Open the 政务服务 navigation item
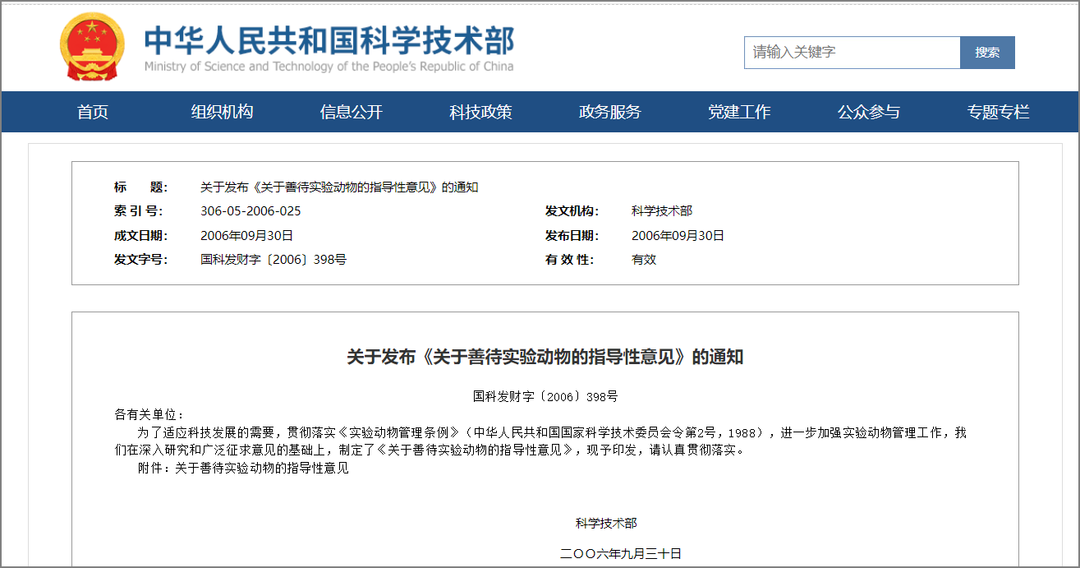This screenshot has height=568, width=1080. pyautogui.click(x=610, y=112)
